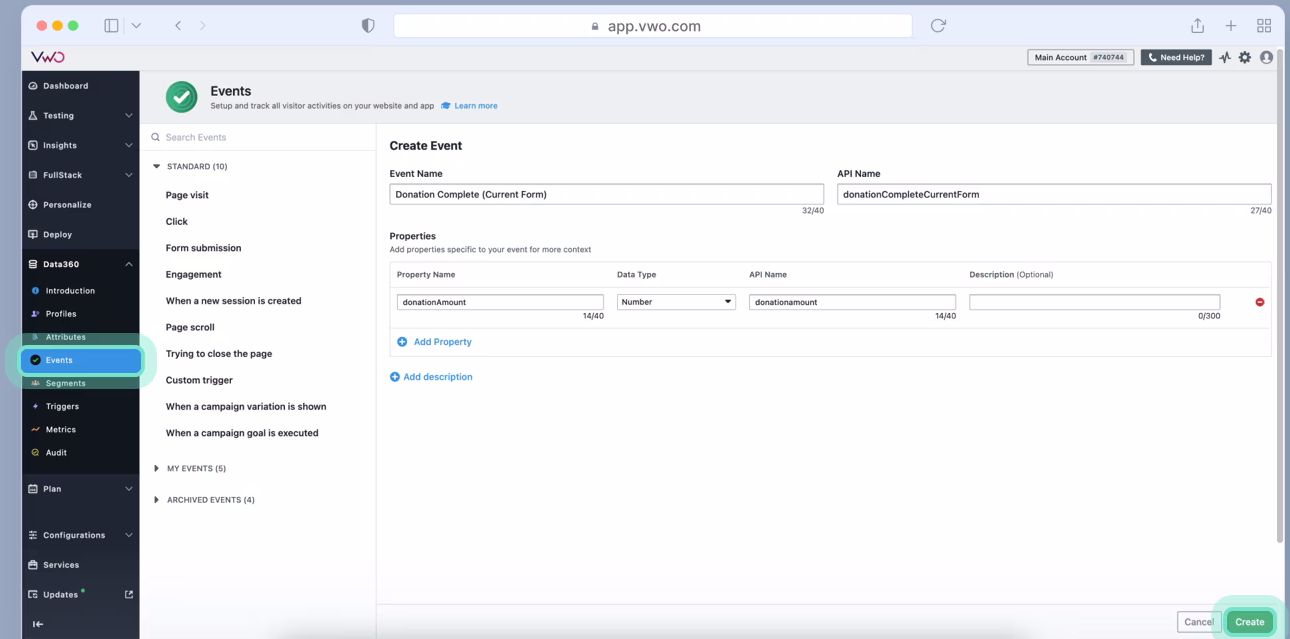Collapse the sidebar with the arrow icon
The image size is (1290, 639).
(36, 624)
